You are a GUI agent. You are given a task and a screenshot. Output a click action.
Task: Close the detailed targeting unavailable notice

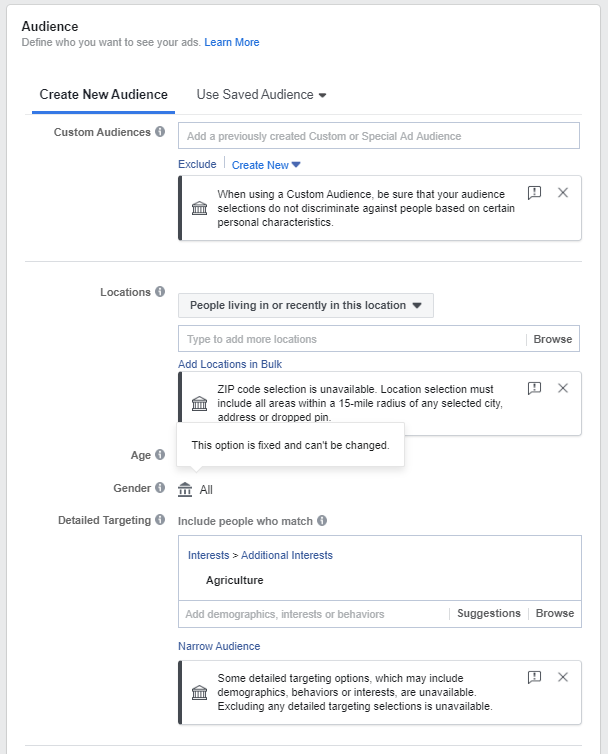point(563,677)
